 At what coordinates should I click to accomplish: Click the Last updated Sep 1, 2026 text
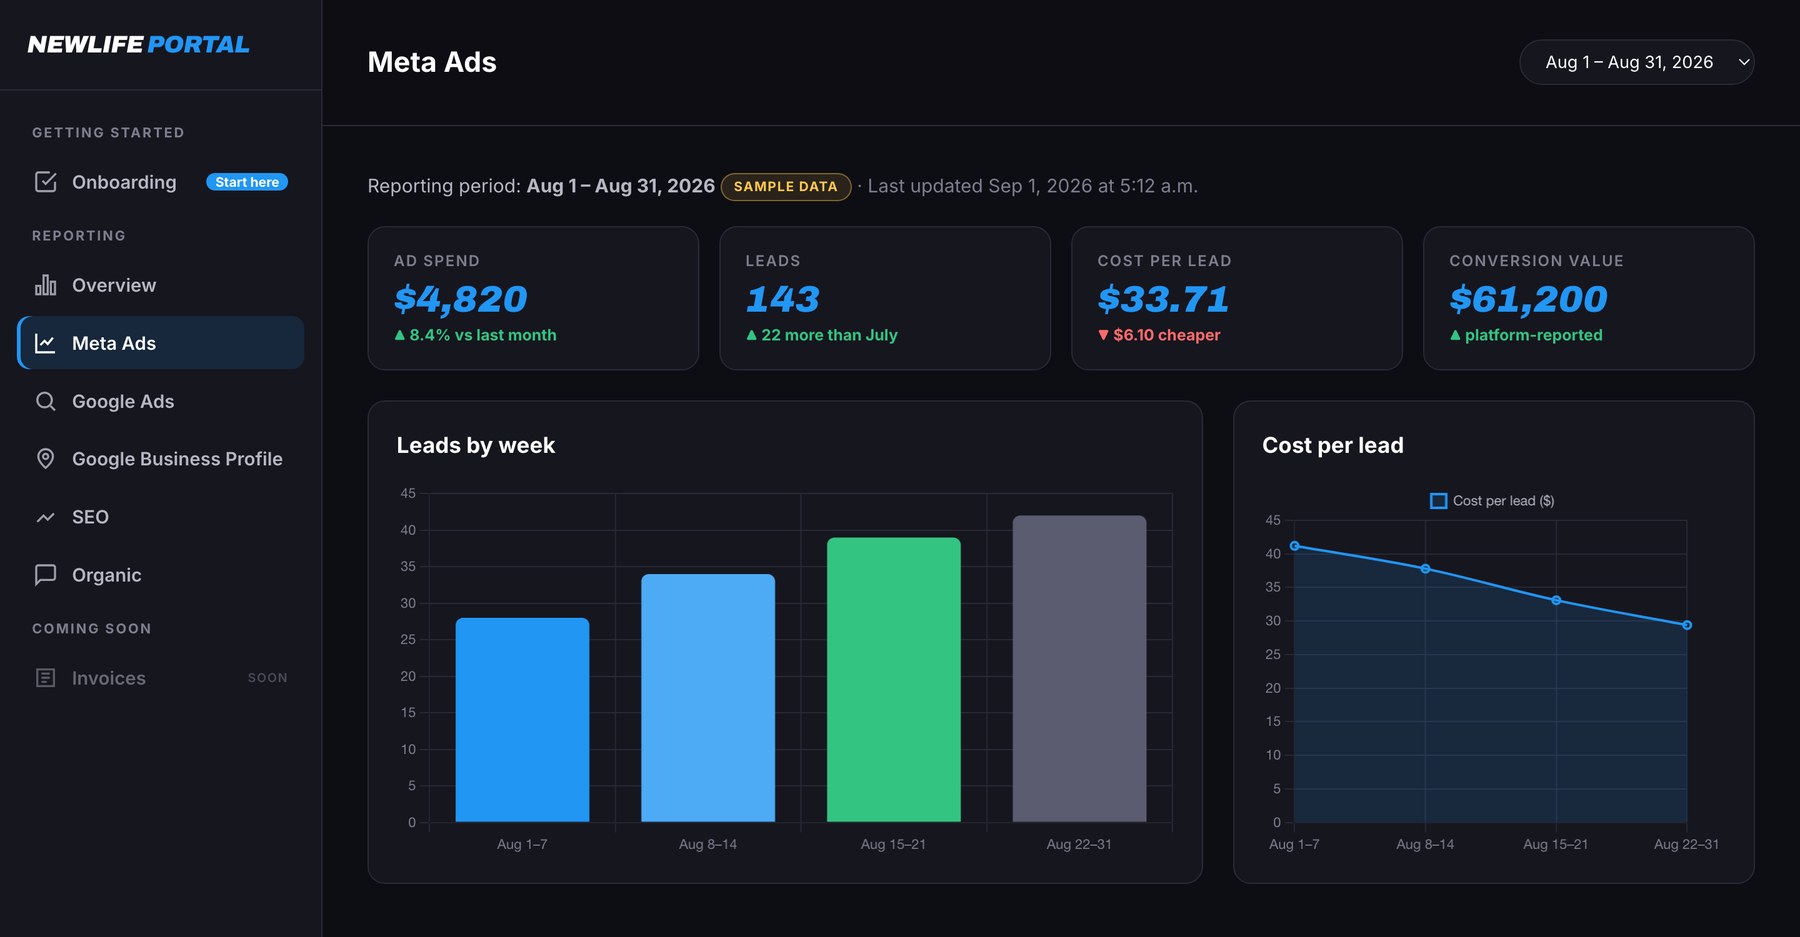1033,186
